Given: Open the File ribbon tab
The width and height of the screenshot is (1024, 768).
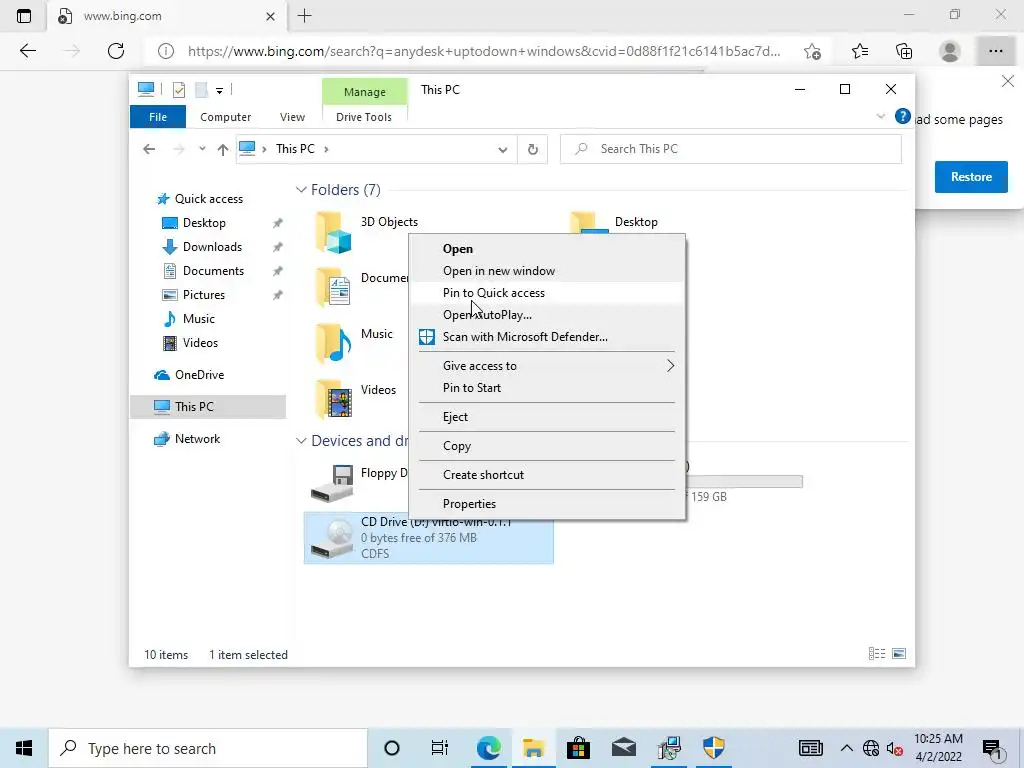Looking at the screenshot, I should [x=158, y=117].
